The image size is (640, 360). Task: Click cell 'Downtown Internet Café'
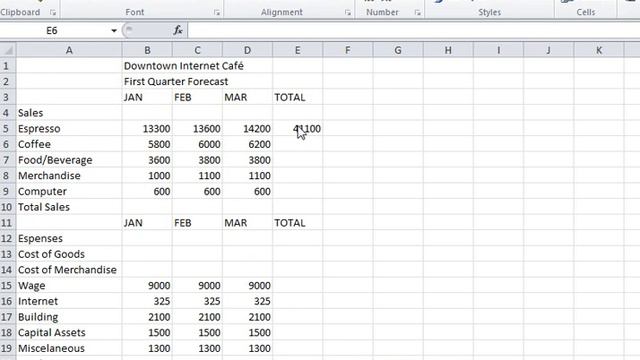click(184, 66)
